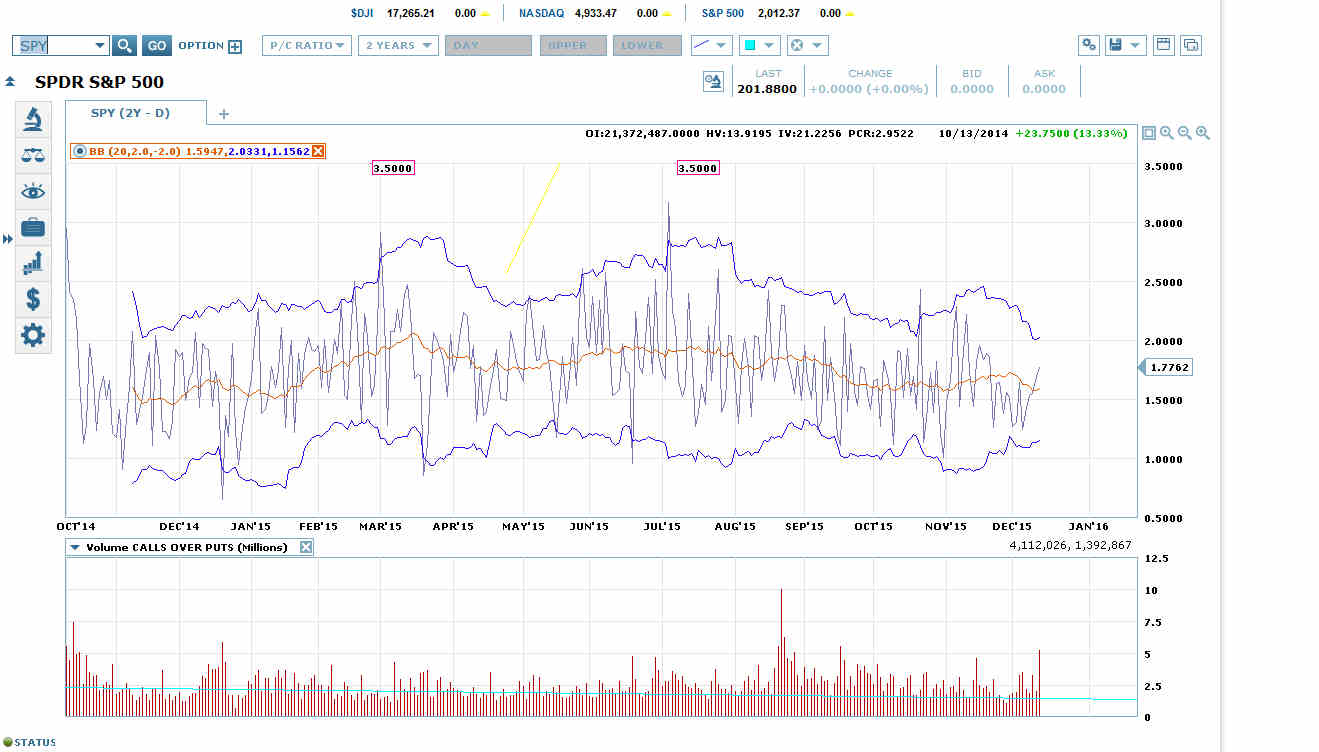Click the single window layout icon
This screenshot has width=1319, height=752.
tap(1164, 45)
